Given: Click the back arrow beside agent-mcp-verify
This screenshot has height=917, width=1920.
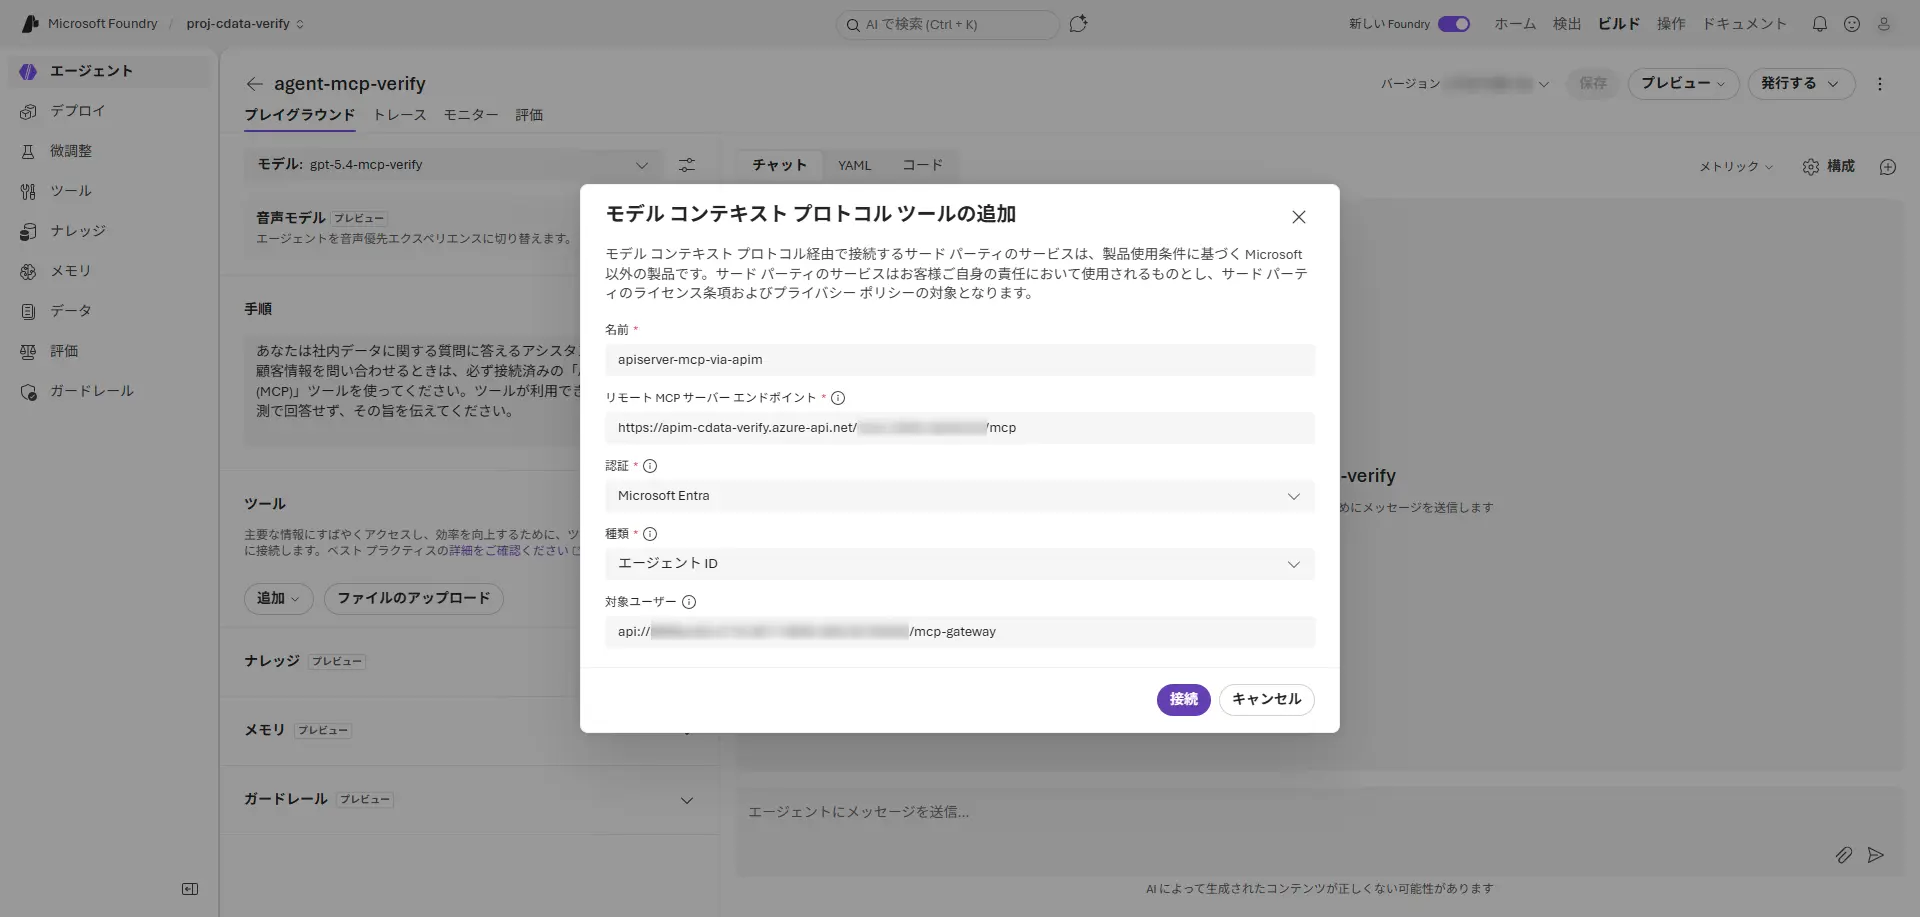Looking at the screenshot, I should (254, 84).
